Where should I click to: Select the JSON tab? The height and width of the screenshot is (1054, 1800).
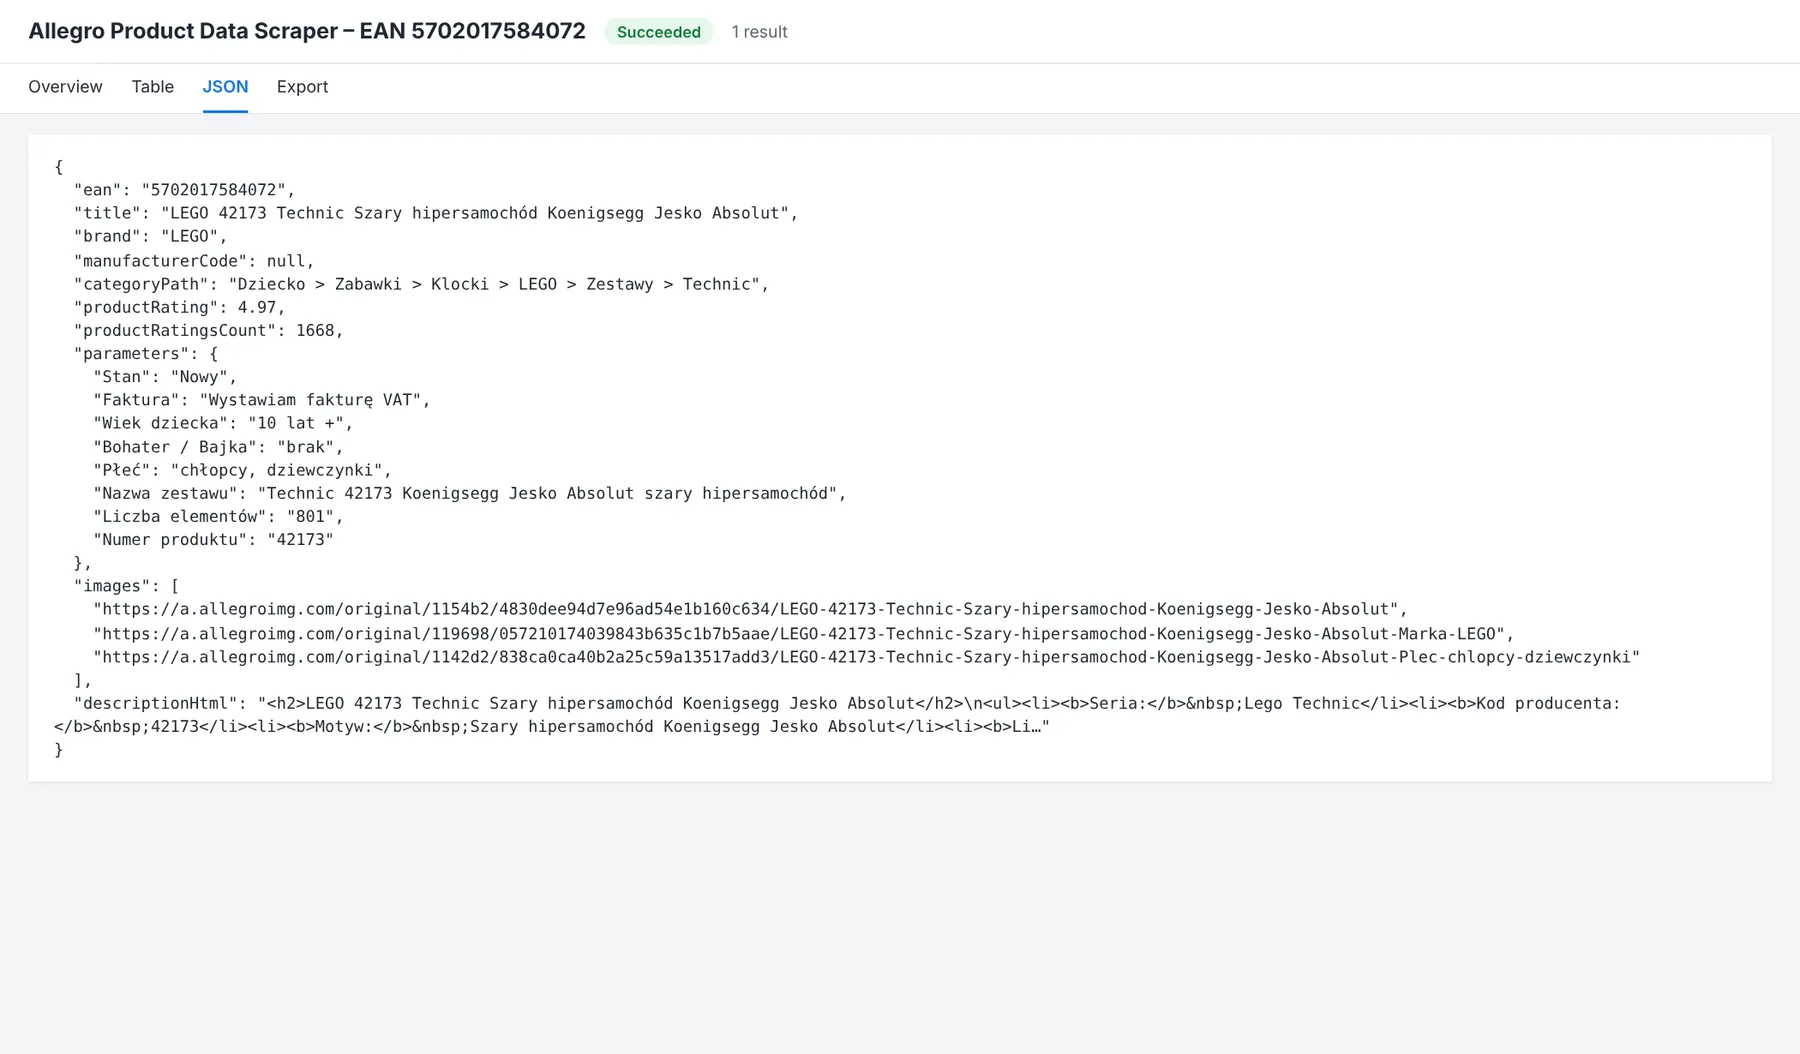coord(225,87)
